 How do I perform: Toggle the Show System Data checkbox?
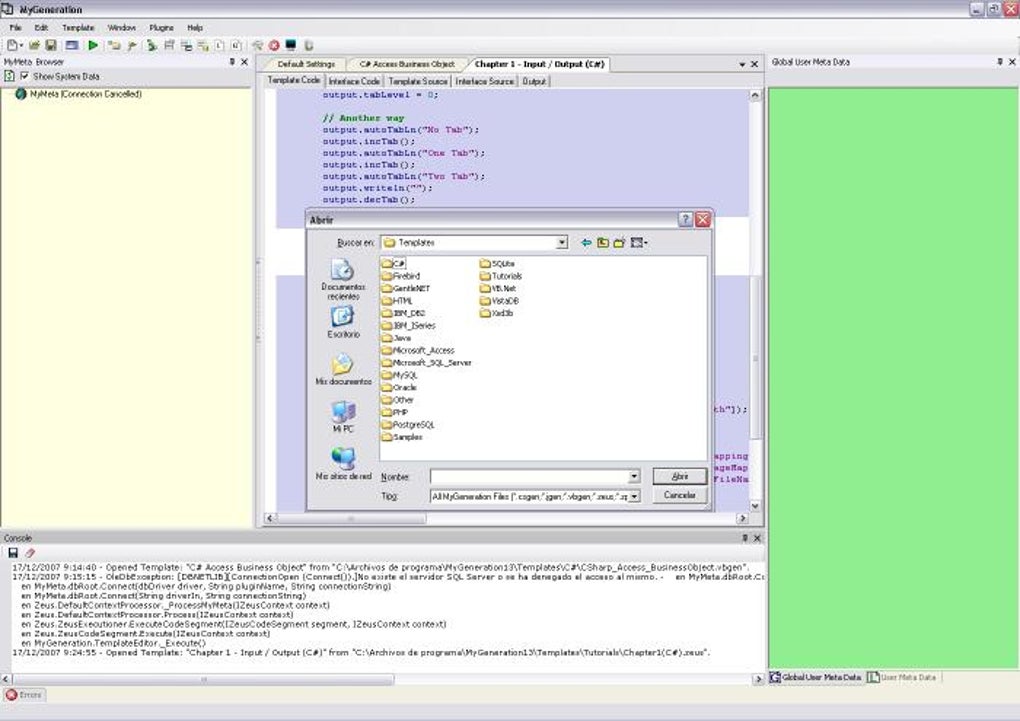(x=25, y=76)
